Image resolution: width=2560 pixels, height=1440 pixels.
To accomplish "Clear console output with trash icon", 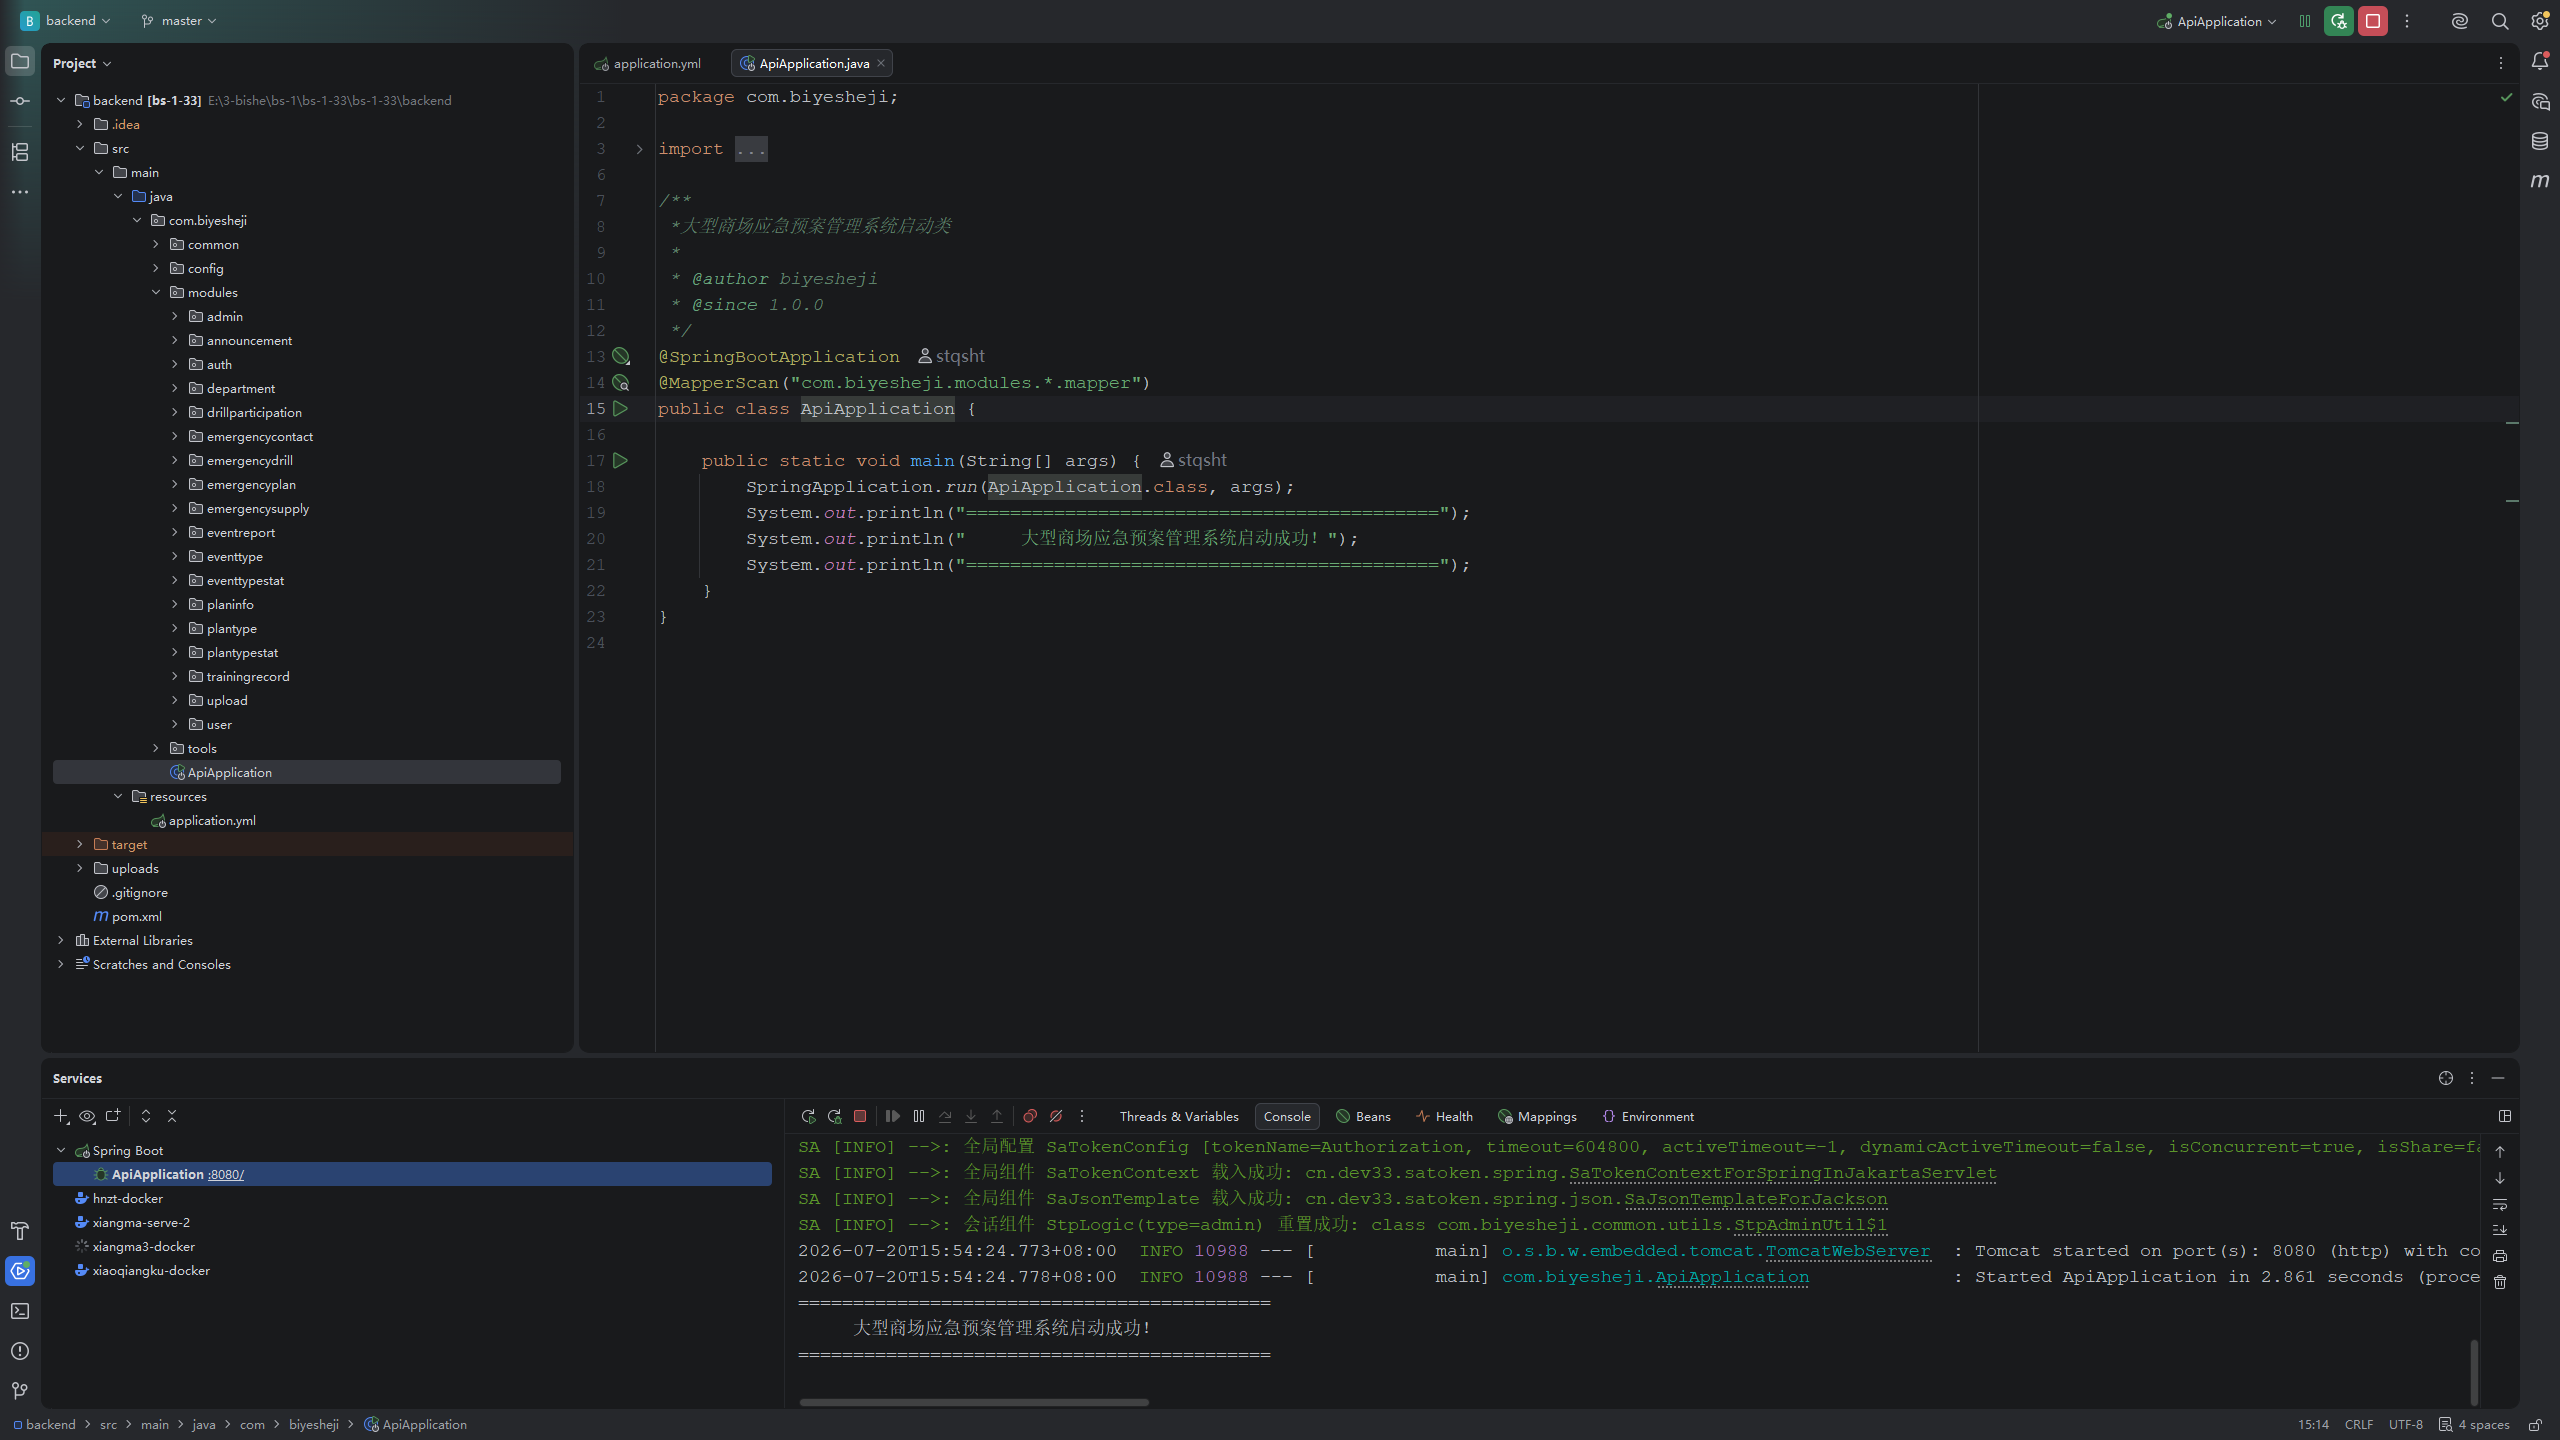I will click(2500, 1283).
